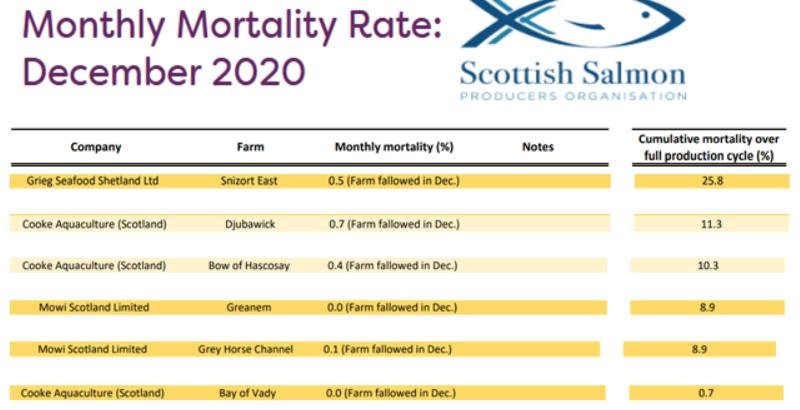Click the Scottish Salmon fish logo
Screen dimensions: 800x410
coord(572,23)
